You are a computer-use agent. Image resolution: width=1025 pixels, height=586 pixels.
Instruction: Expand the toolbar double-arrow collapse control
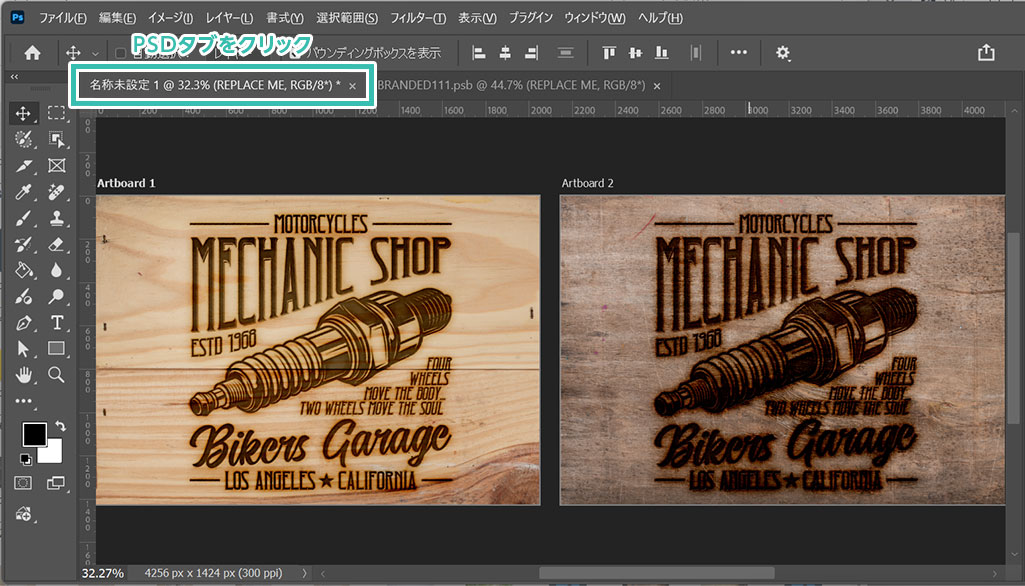click(15, 77)
